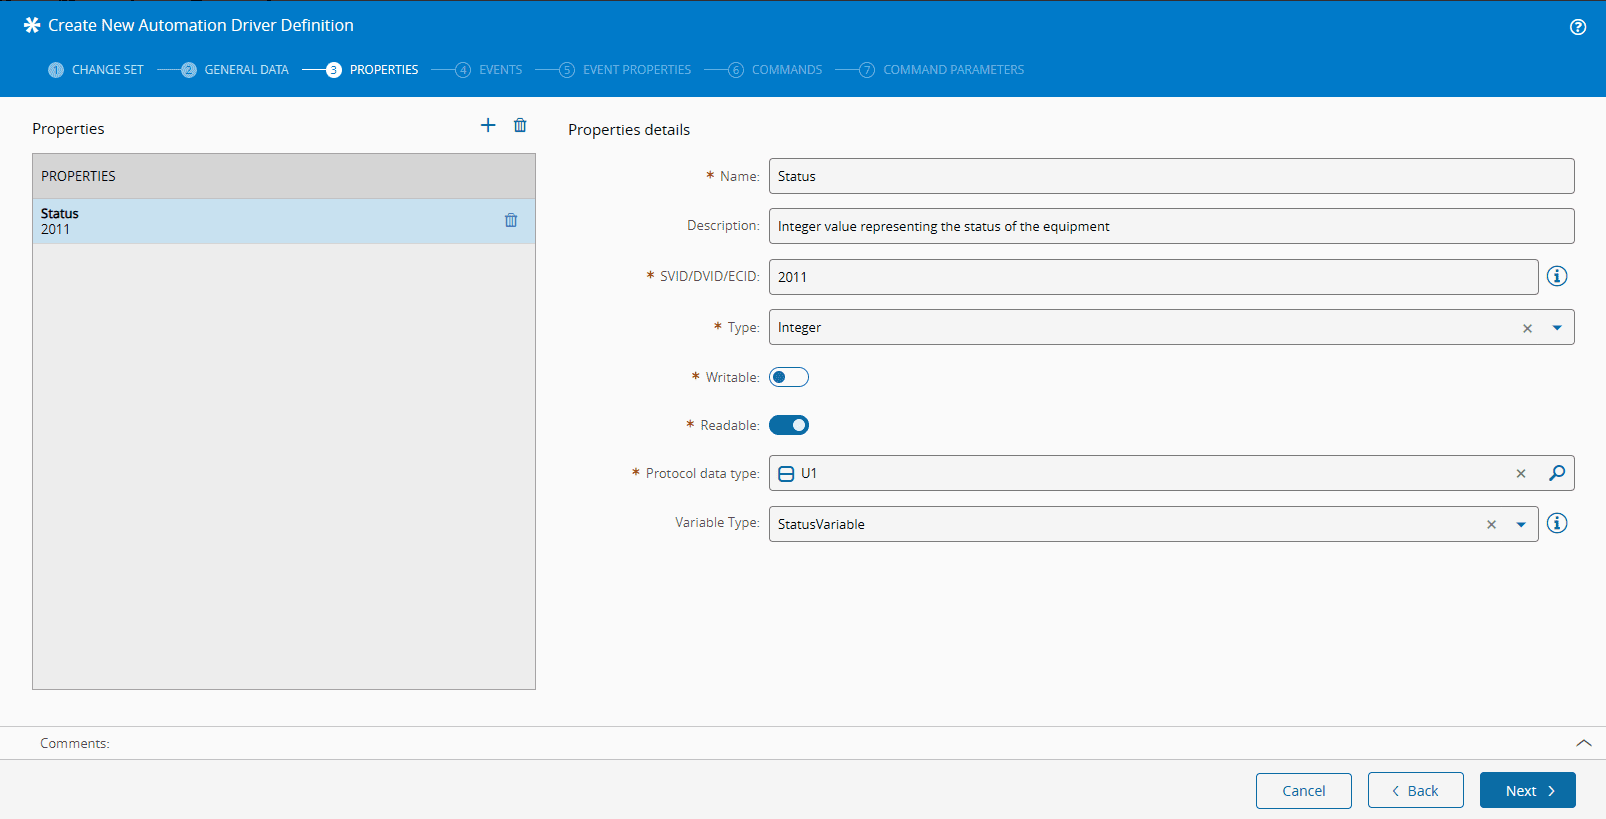Show info for the SVID/DVID/ECID field
Viewport: 1606px width, 819px height.
pyautogui.click(x=1557, y=276)
